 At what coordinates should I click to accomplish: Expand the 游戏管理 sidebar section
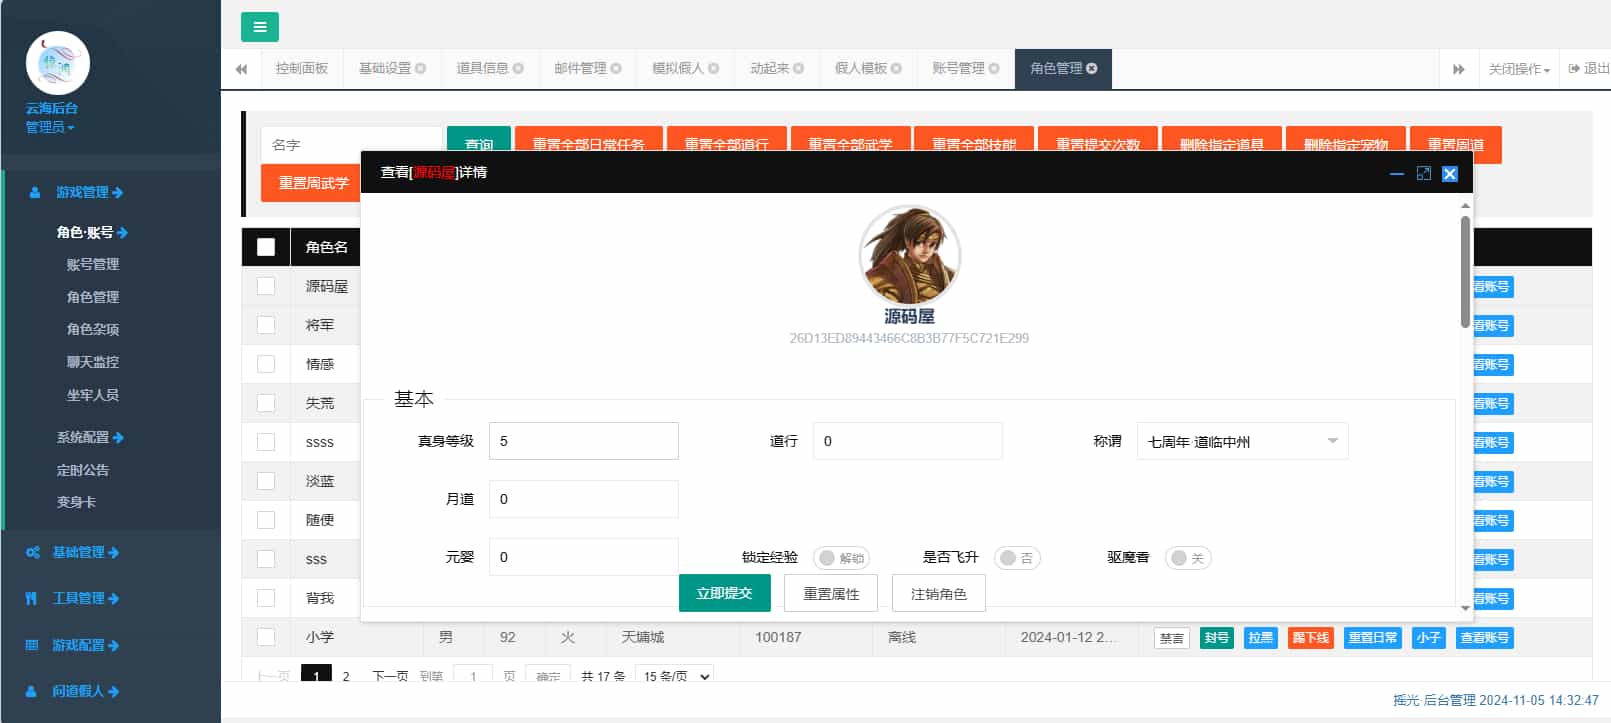click(x=89, y=192)
